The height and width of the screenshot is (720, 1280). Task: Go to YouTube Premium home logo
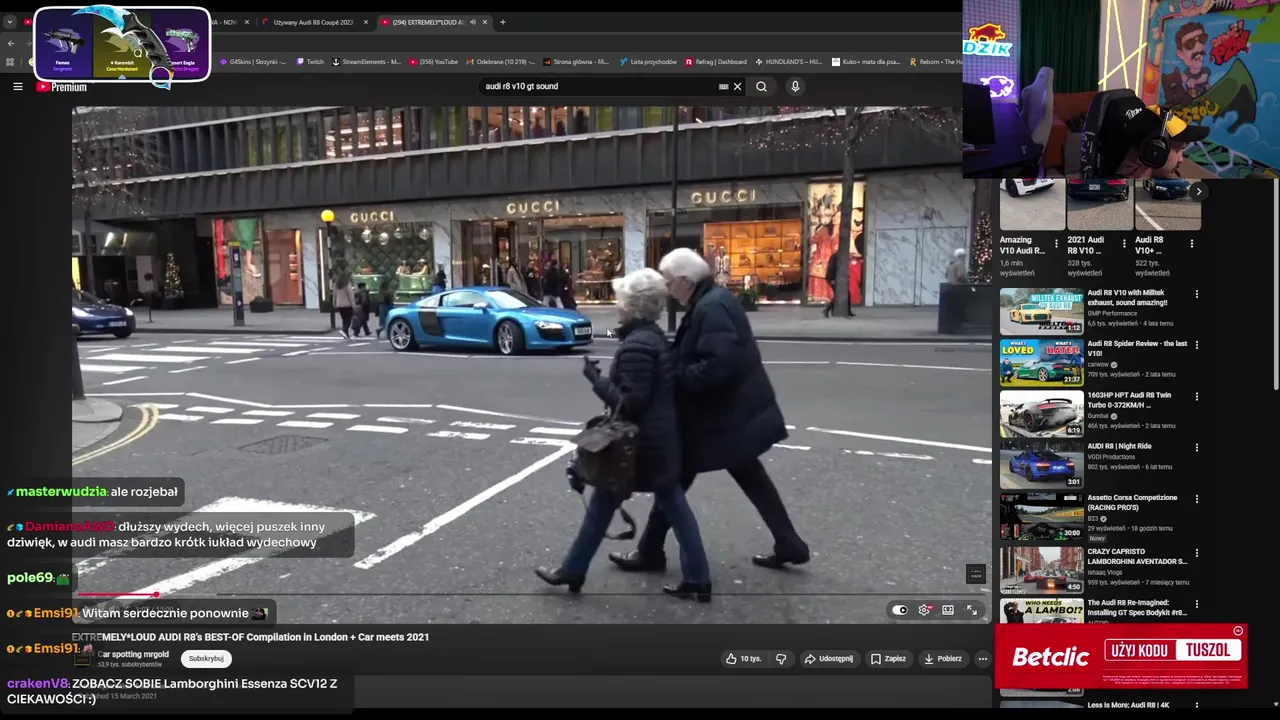click(x=62, y=87)
